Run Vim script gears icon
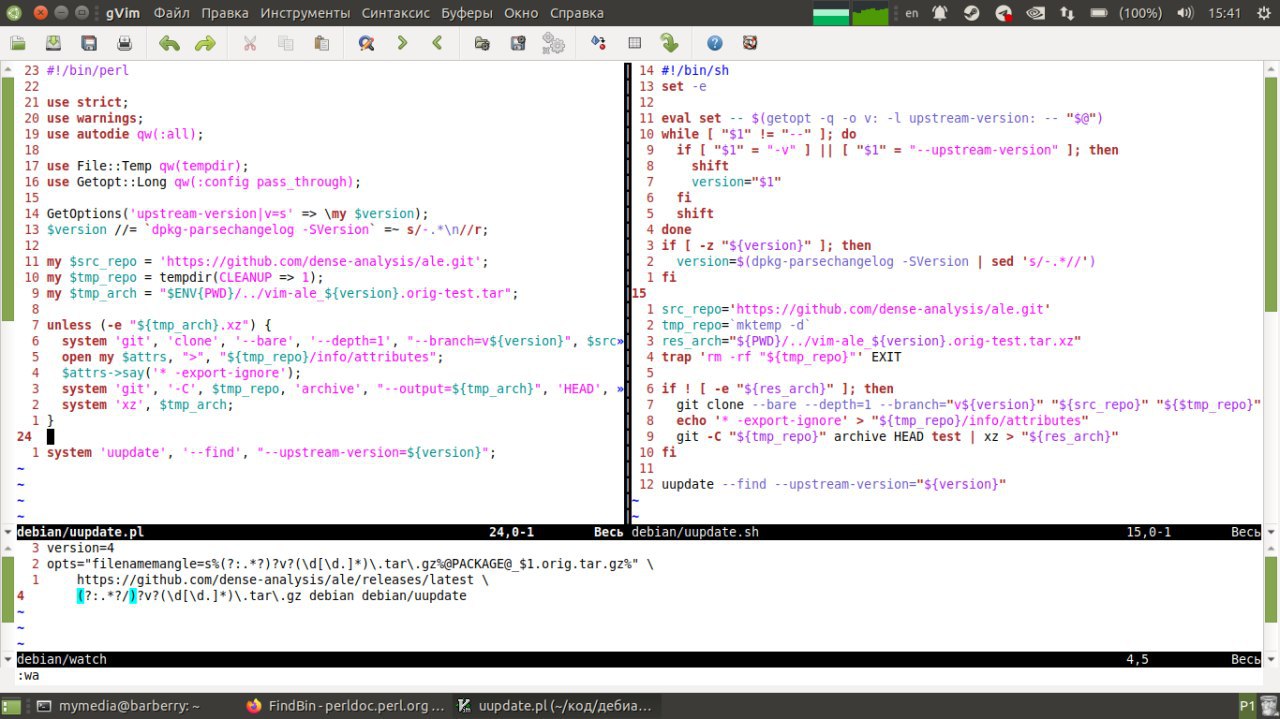 pos(553,43)
